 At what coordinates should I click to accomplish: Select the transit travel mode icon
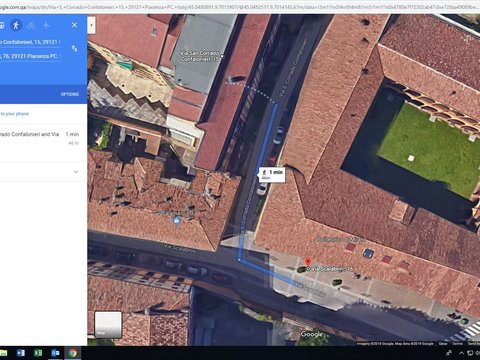pos(2,25)
